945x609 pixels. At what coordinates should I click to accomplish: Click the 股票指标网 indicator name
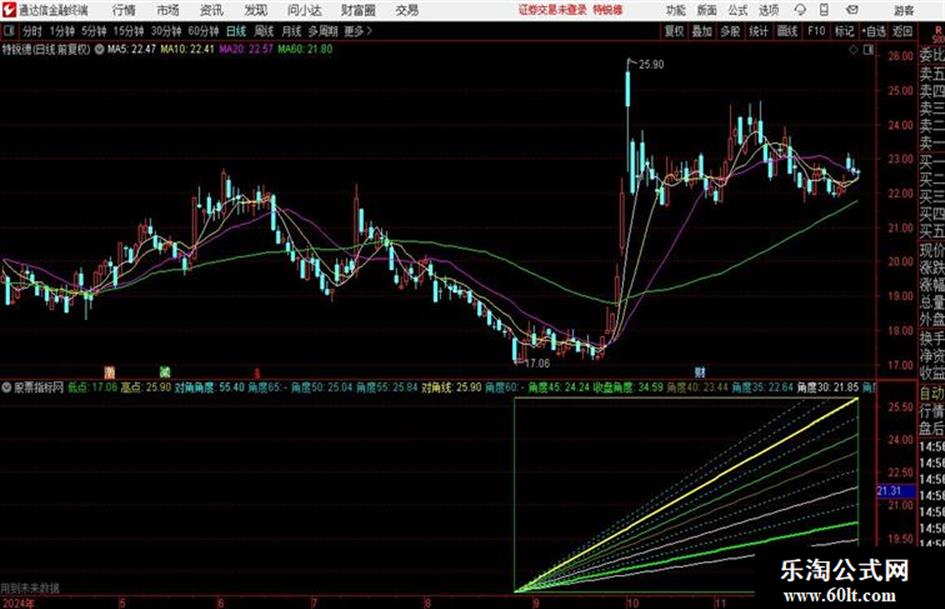(39, 387)
